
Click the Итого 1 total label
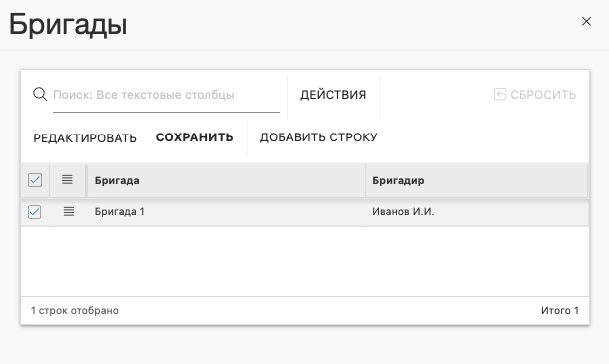[560, 310]
